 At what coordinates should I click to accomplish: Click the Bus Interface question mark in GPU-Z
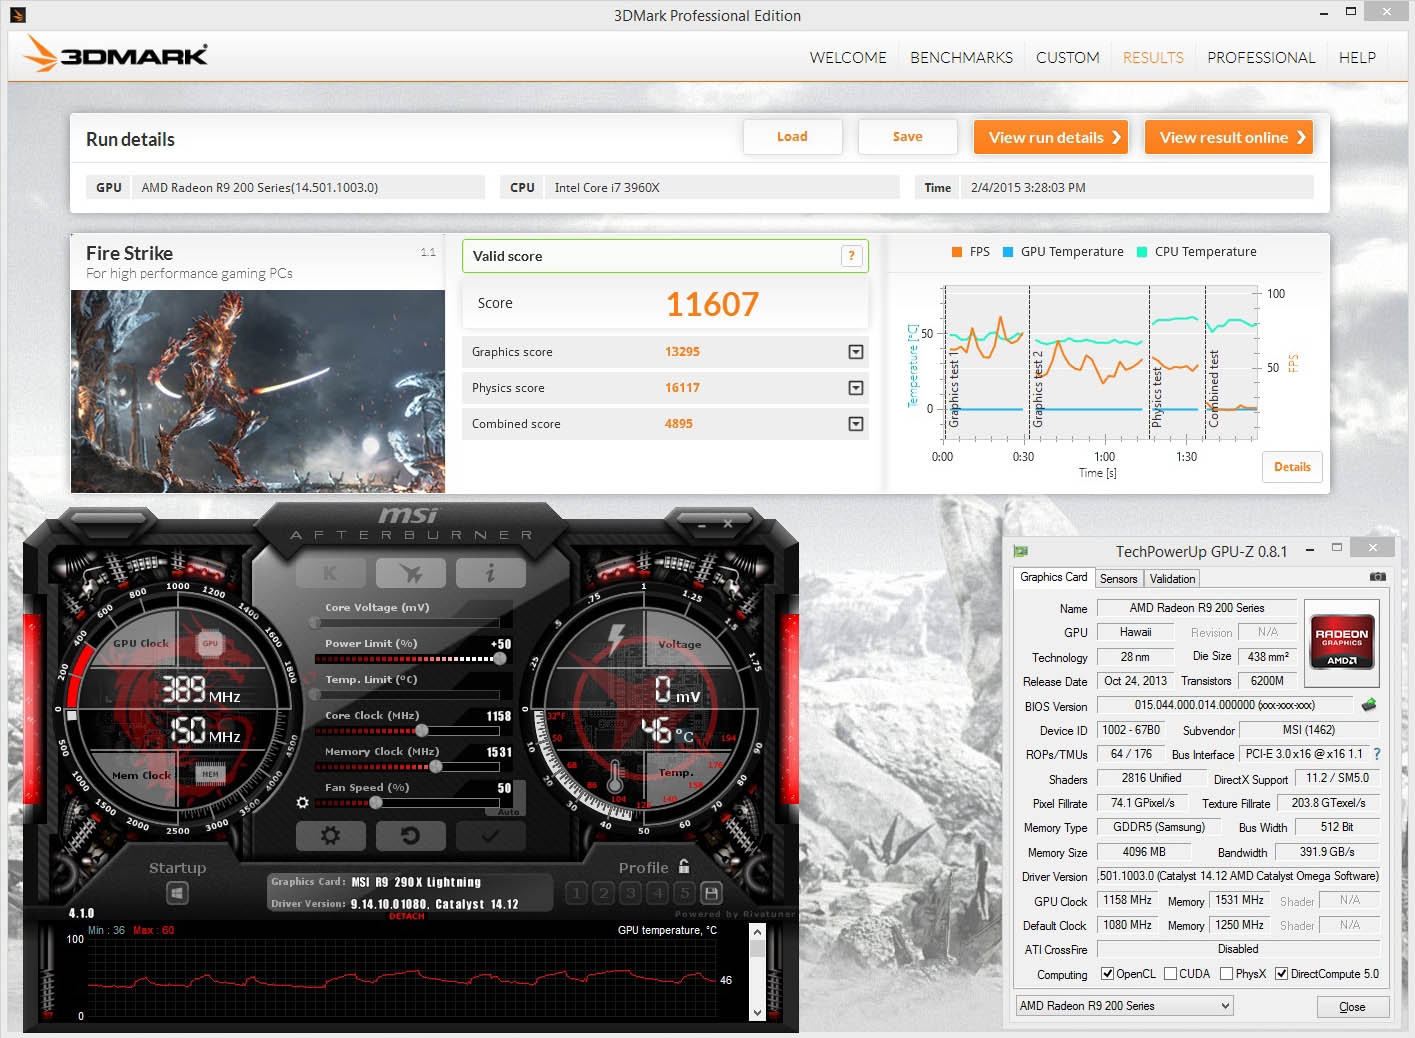1377,754
